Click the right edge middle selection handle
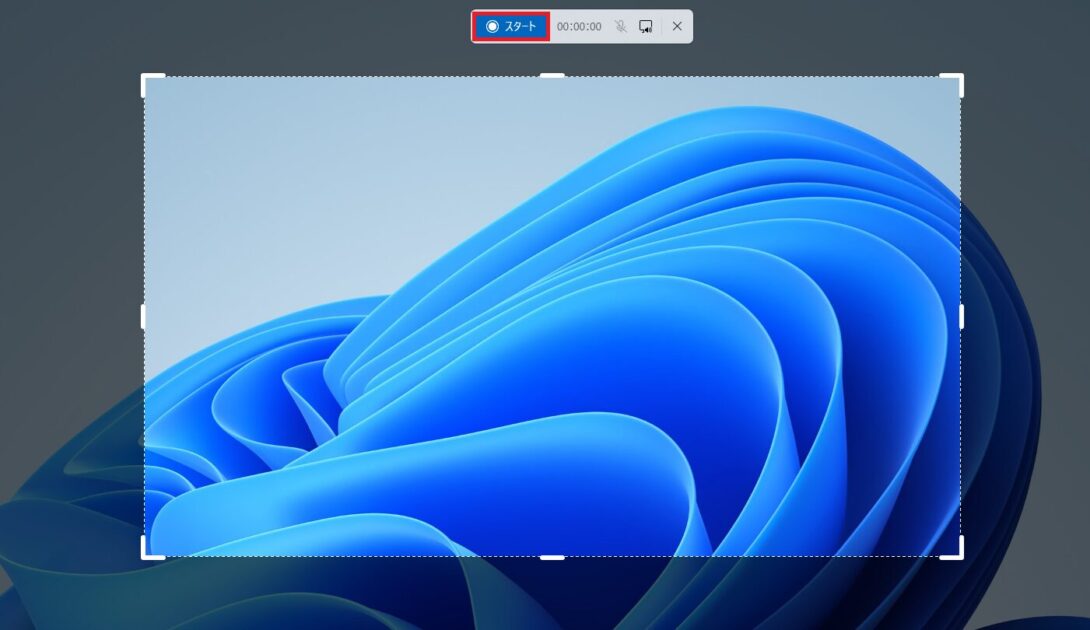Screen dimensions: 1090x630 [961, 316]
